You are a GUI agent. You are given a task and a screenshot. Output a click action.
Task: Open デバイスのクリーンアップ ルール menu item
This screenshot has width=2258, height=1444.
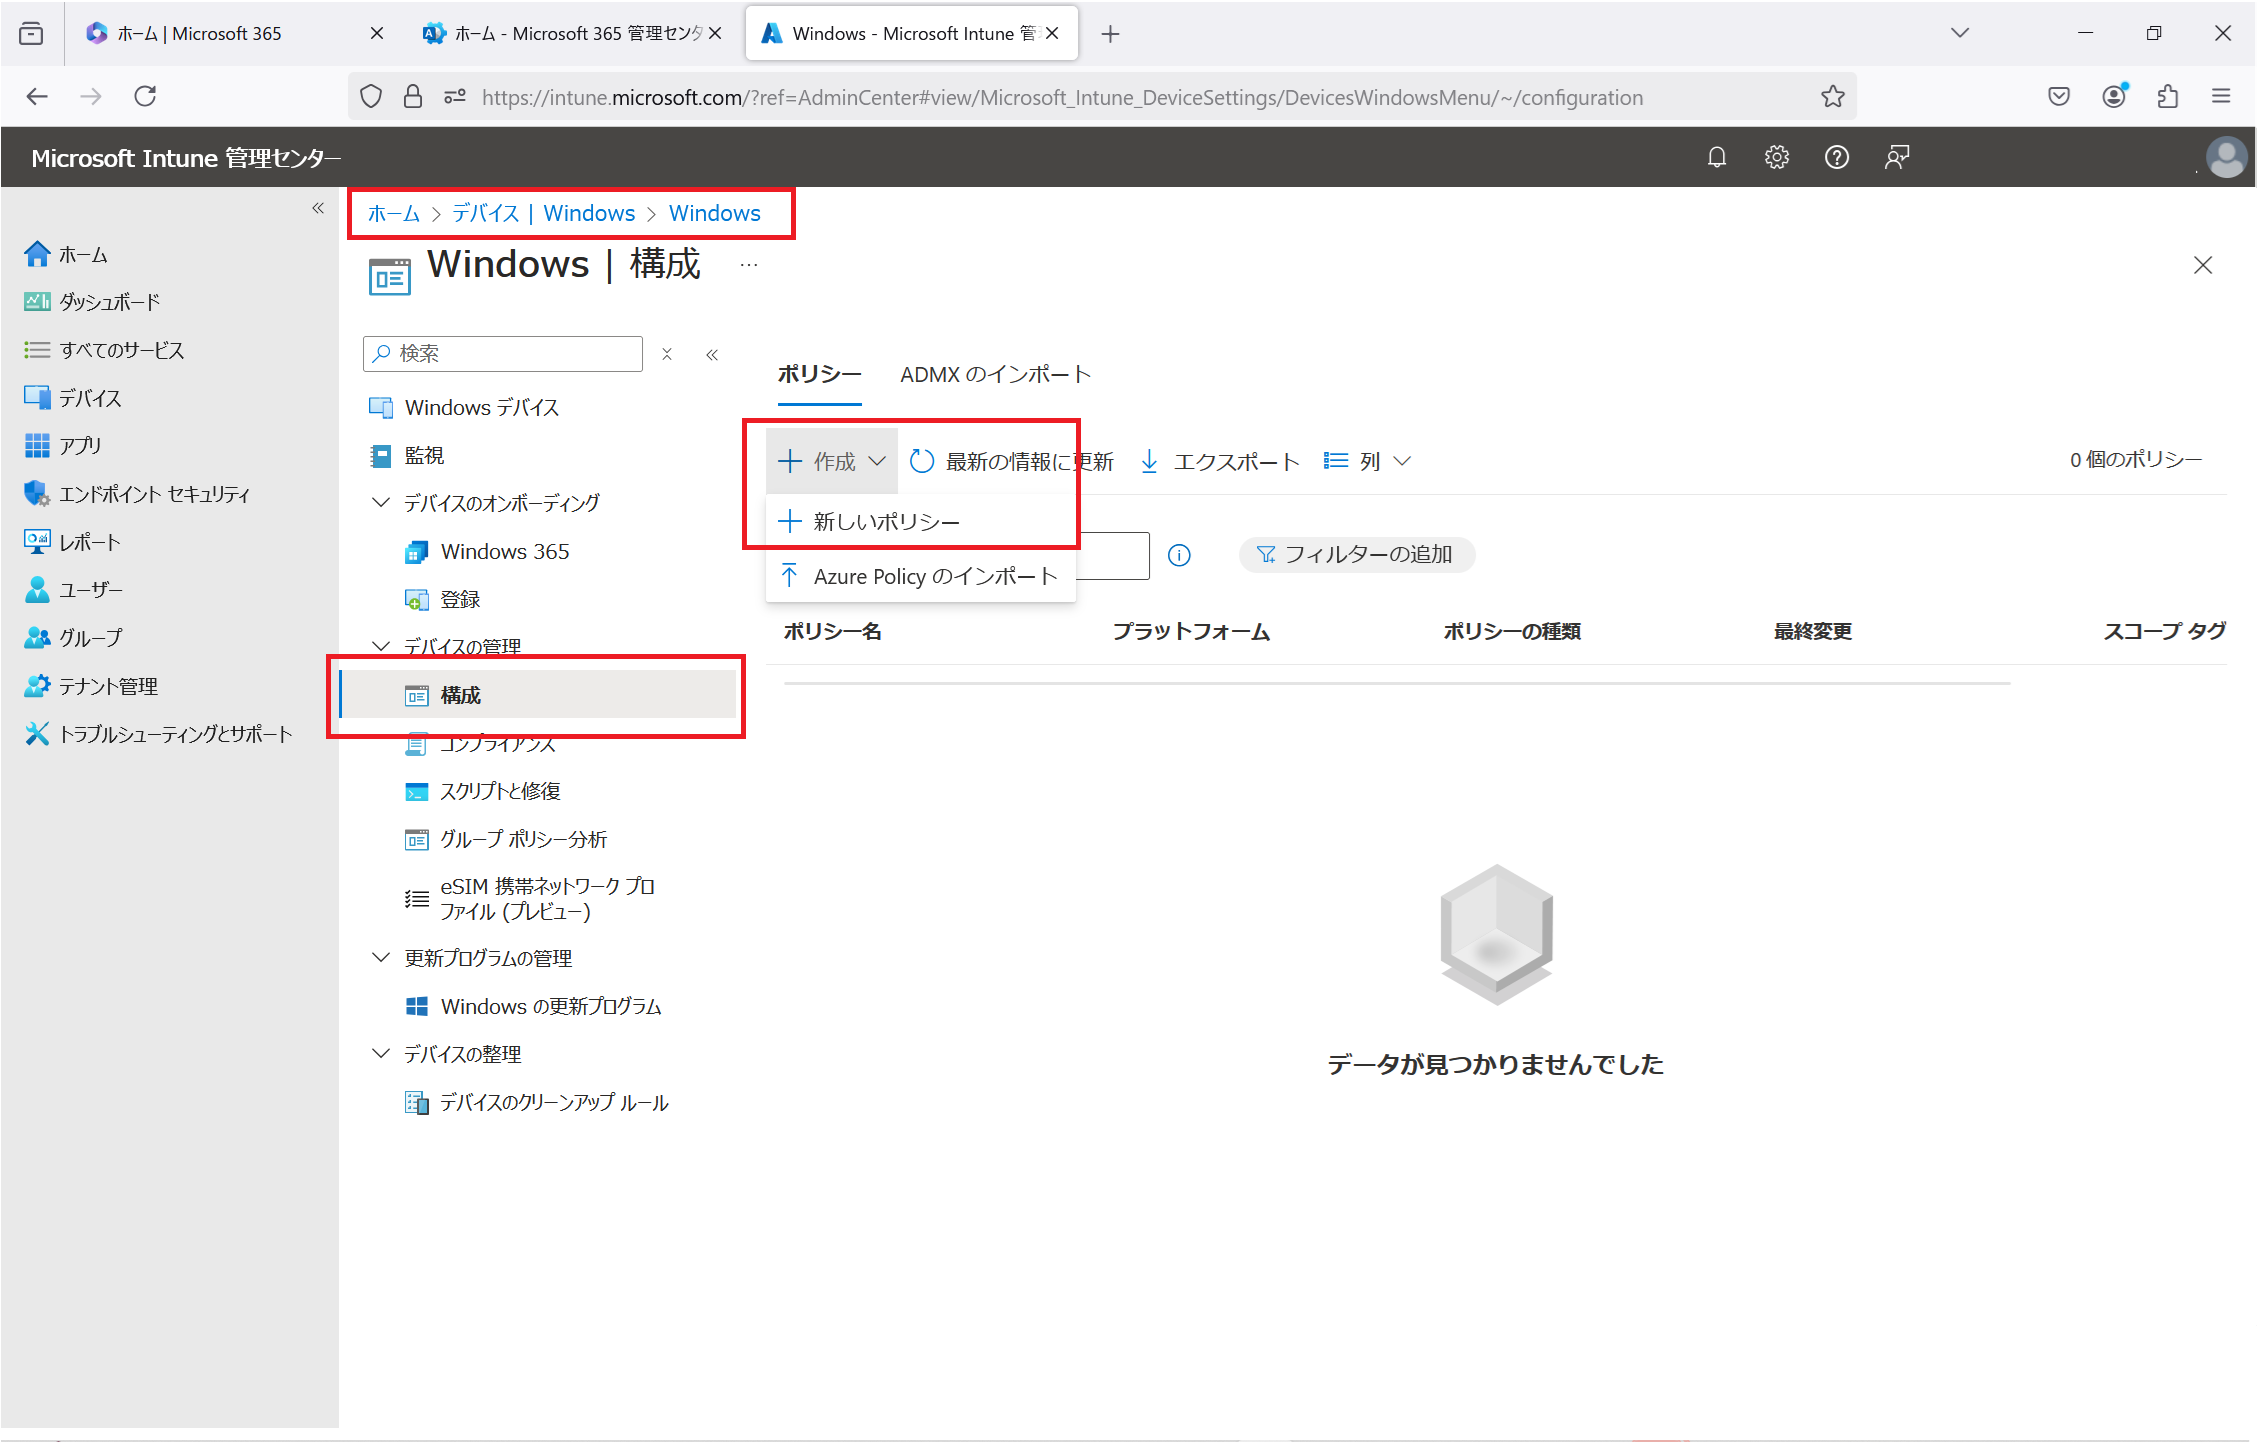[x=536, y=1102]
